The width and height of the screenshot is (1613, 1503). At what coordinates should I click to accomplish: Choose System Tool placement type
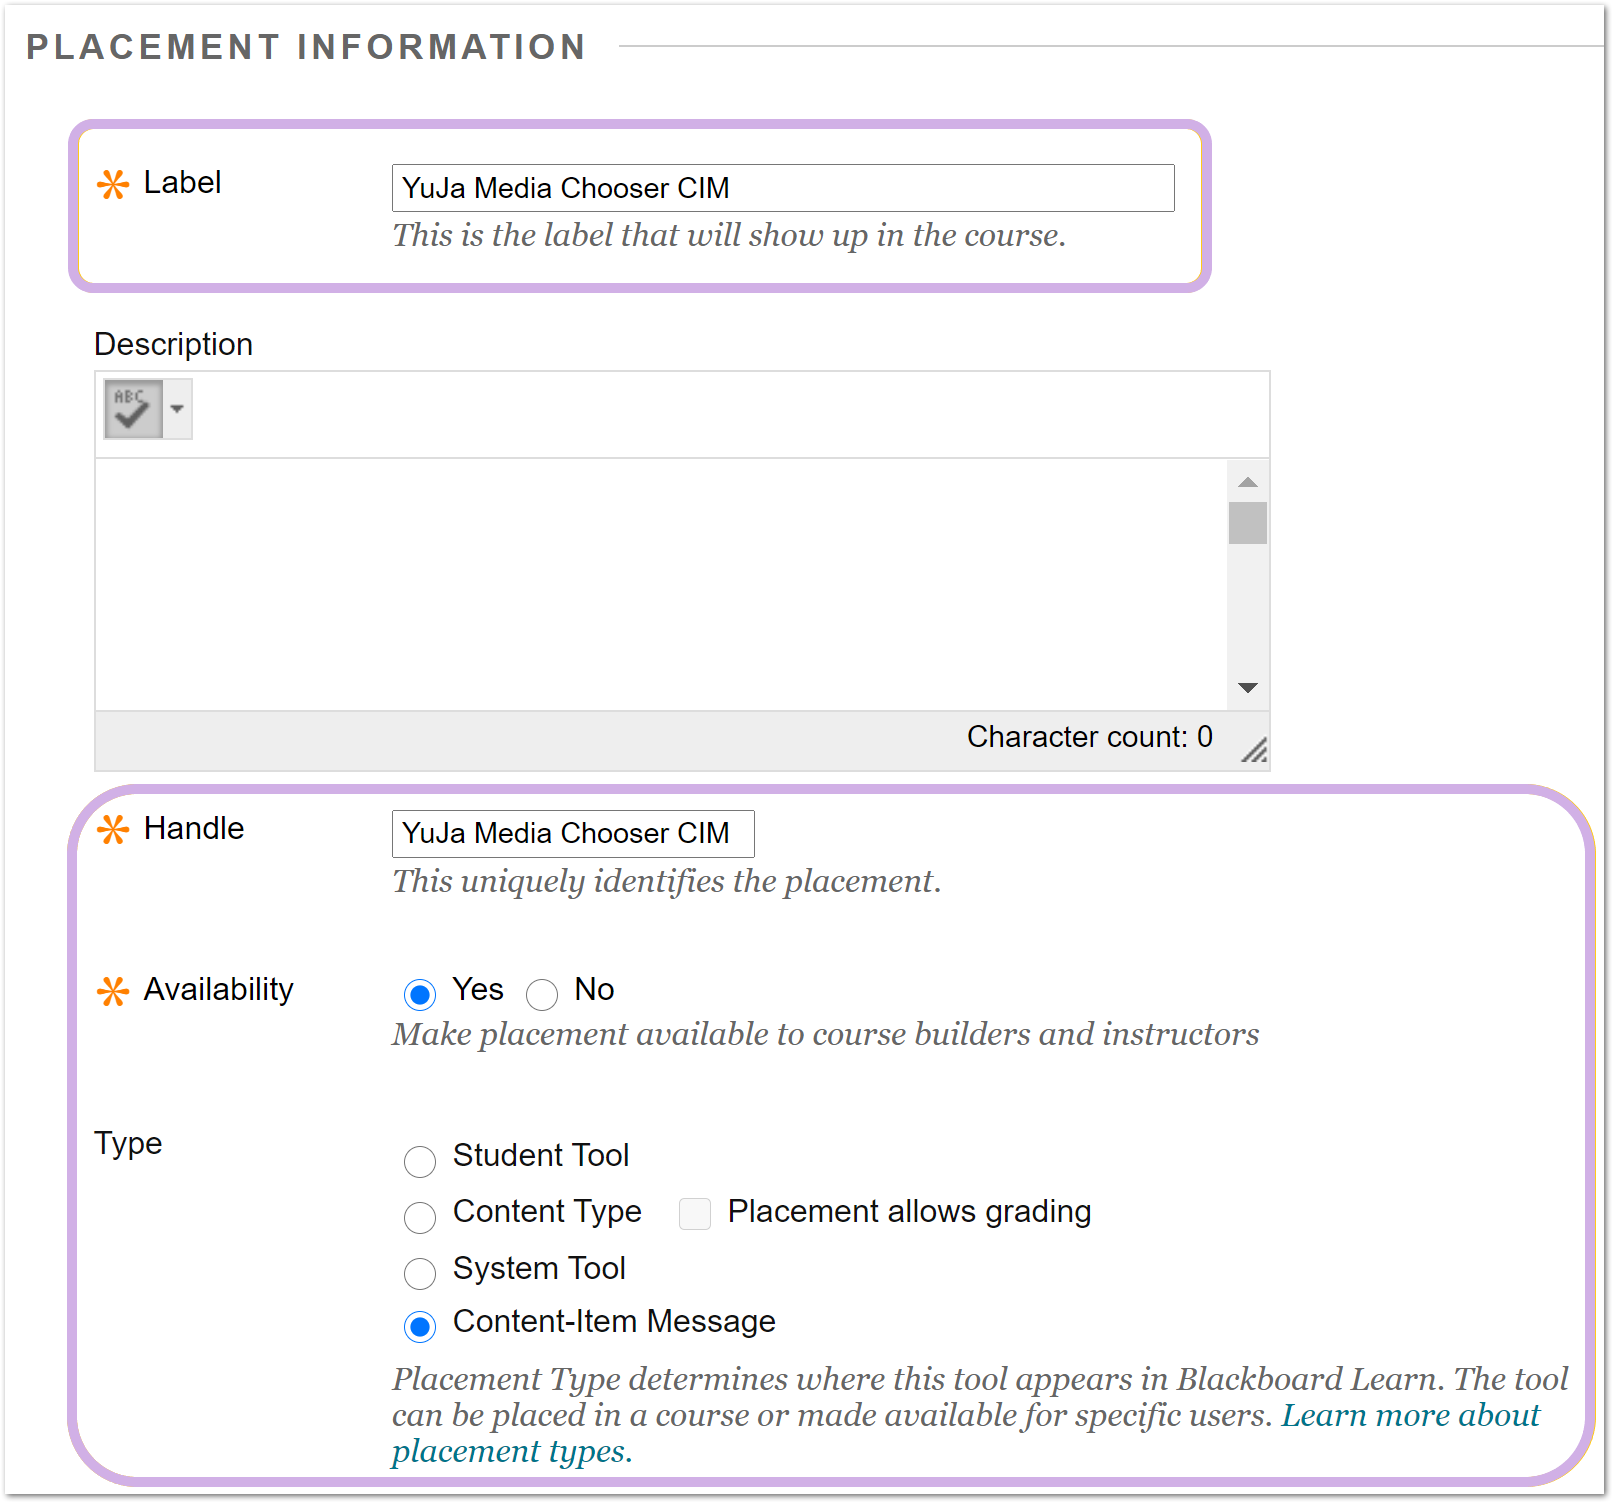click(420, 1273)
